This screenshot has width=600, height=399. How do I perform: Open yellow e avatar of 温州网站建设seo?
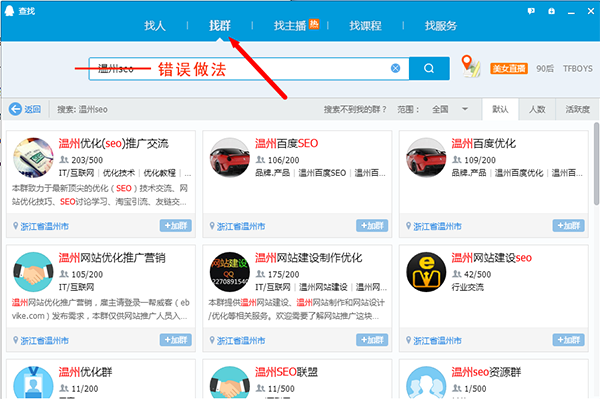426,272
